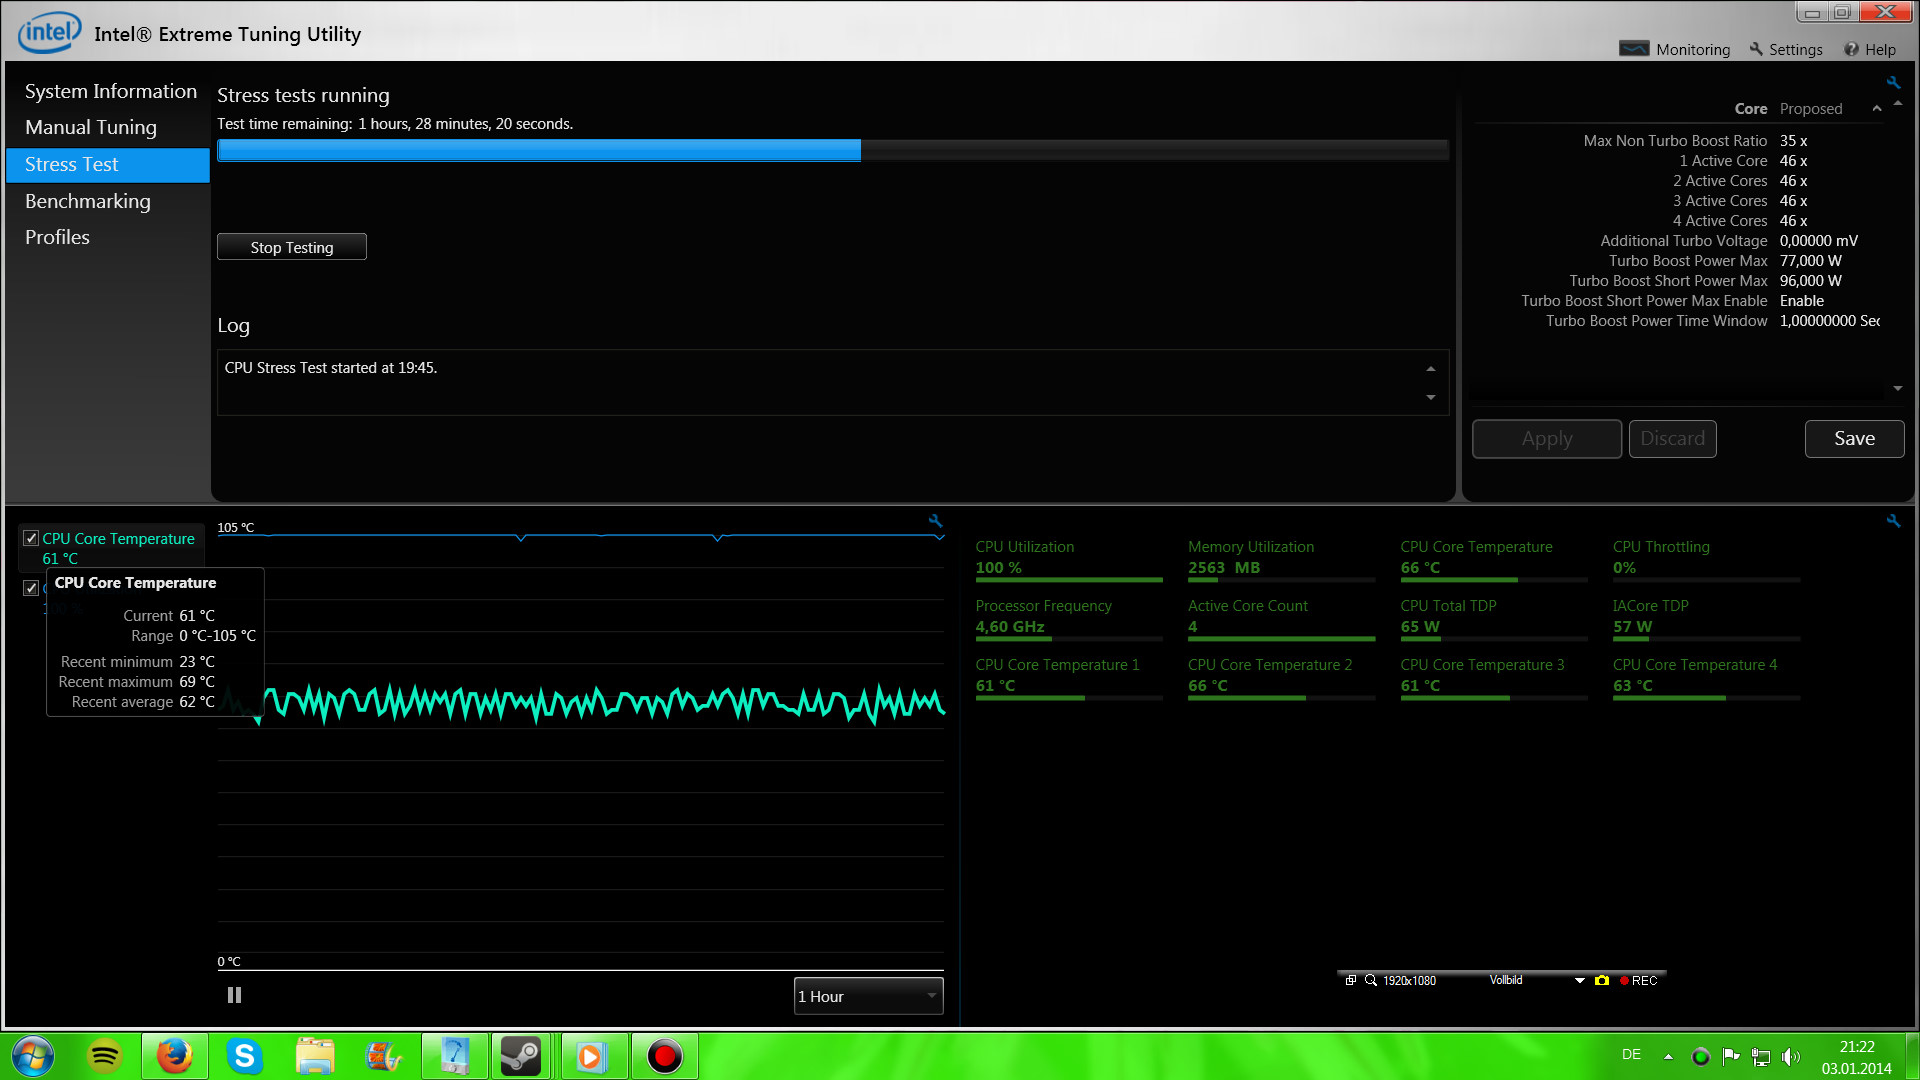The image size is (1920, 1080).
Task: Open the 1 Hour time range dropdown
Action: pyautogui.click(x=868, y=996)
